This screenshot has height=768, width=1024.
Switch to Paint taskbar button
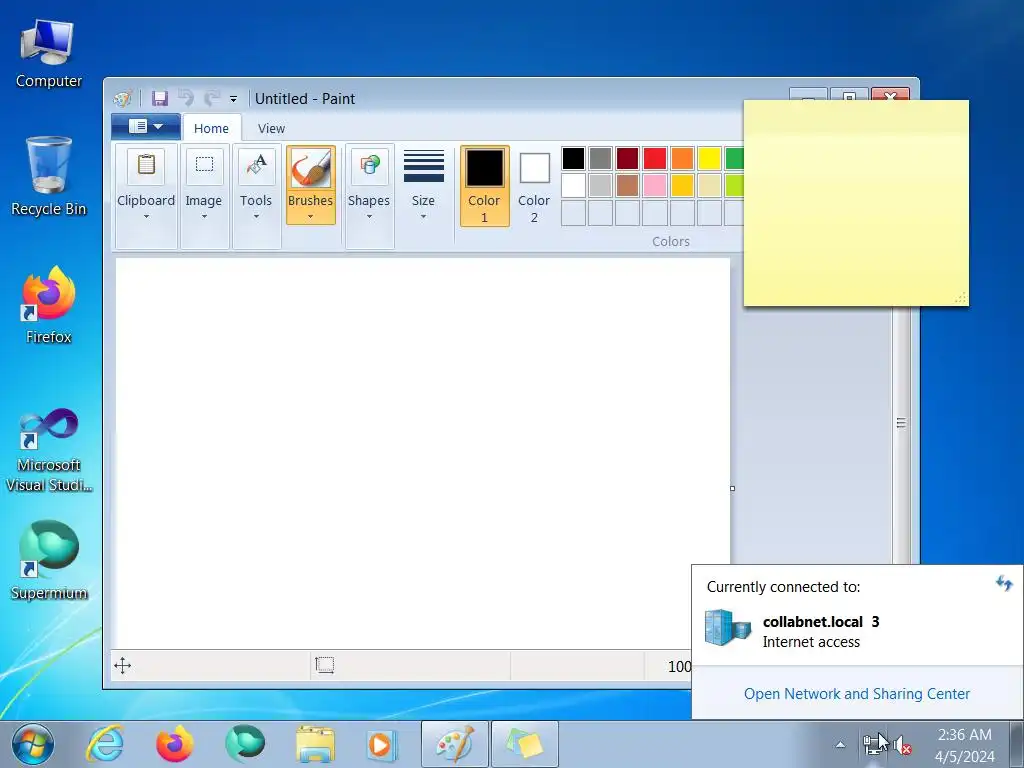455,744
